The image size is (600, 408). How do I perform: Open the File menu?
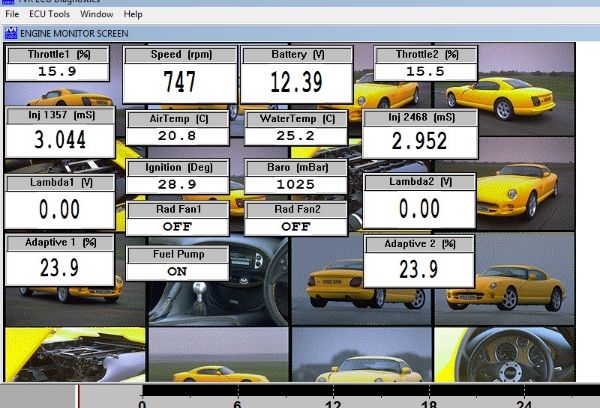point(12,15)
